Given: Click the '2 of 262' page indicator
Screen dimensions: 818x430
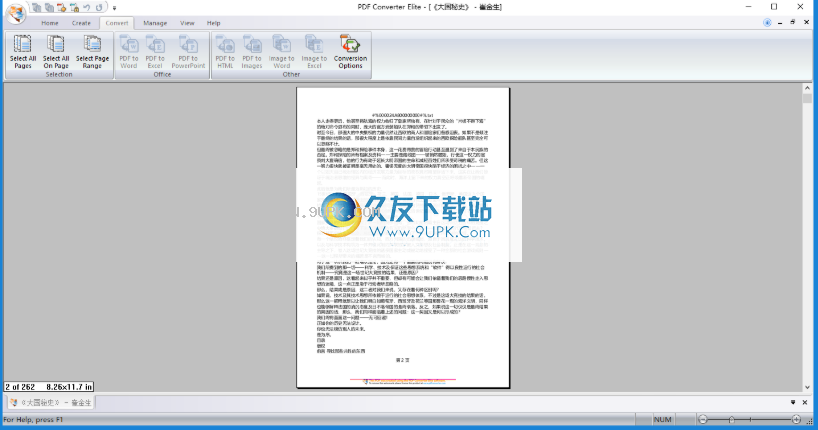Looking at the screenshot, I should click(20, 387).
